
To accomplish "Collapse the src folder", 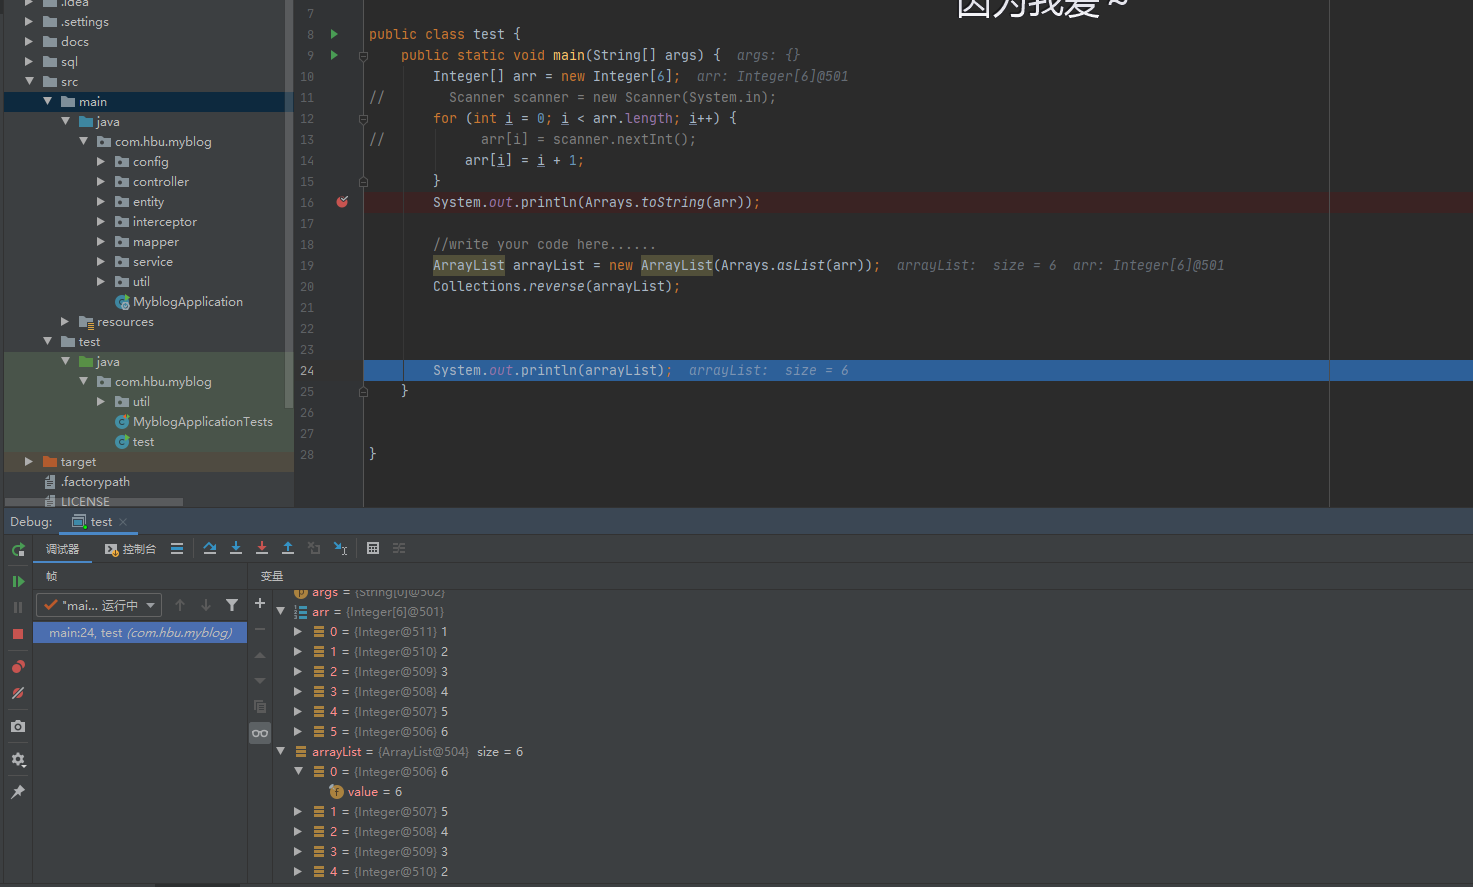I will coord(29,81).
